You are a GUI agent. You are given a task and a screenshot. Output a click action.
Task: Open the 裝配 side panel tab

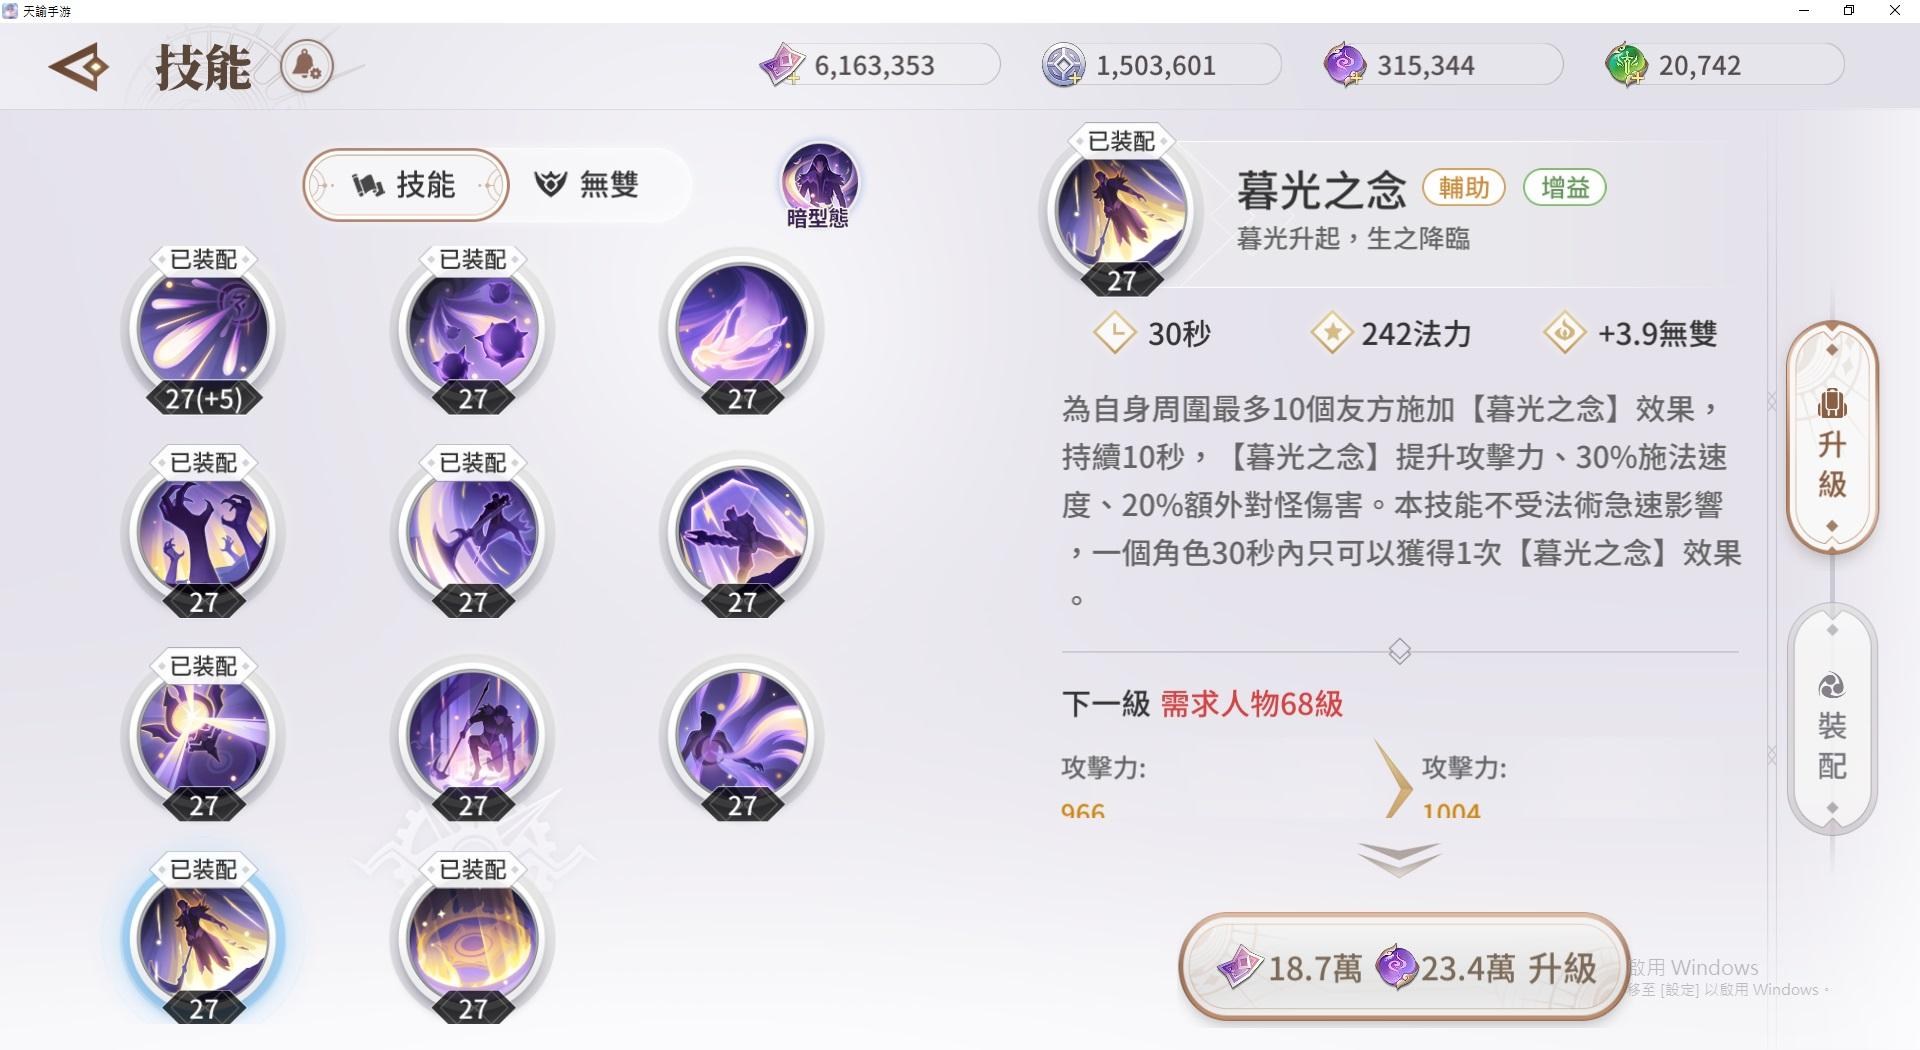click(1832, 719)
